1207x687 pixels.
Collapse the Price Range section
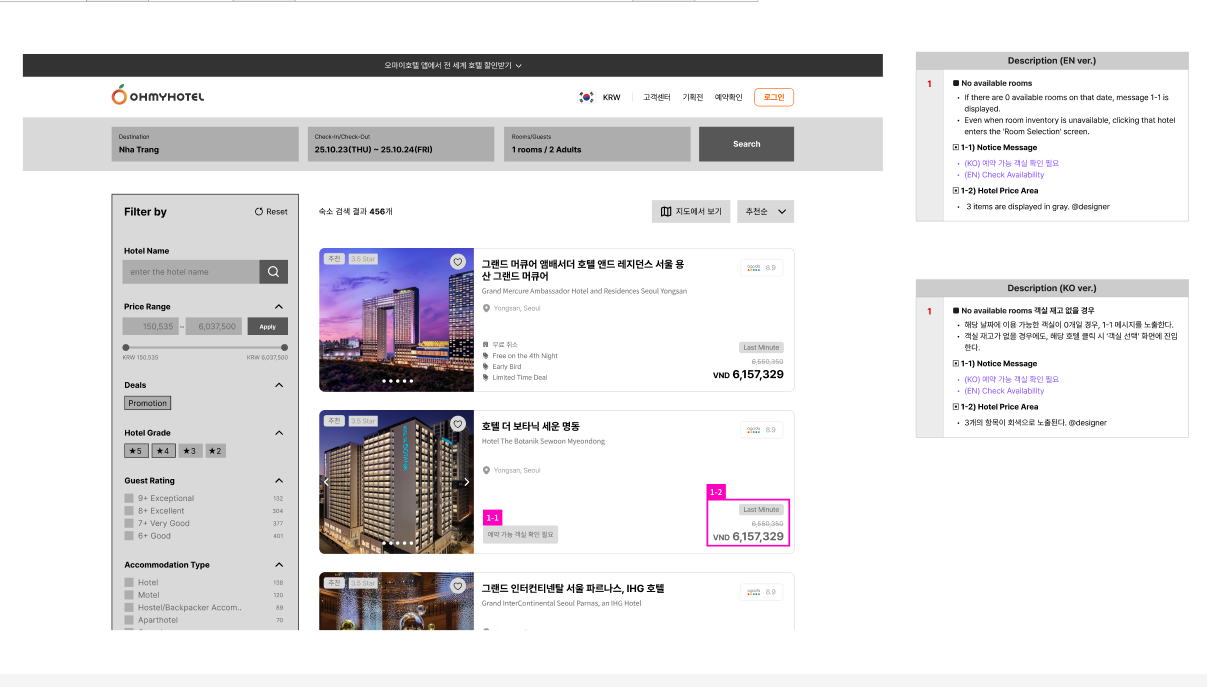point(279,307)
